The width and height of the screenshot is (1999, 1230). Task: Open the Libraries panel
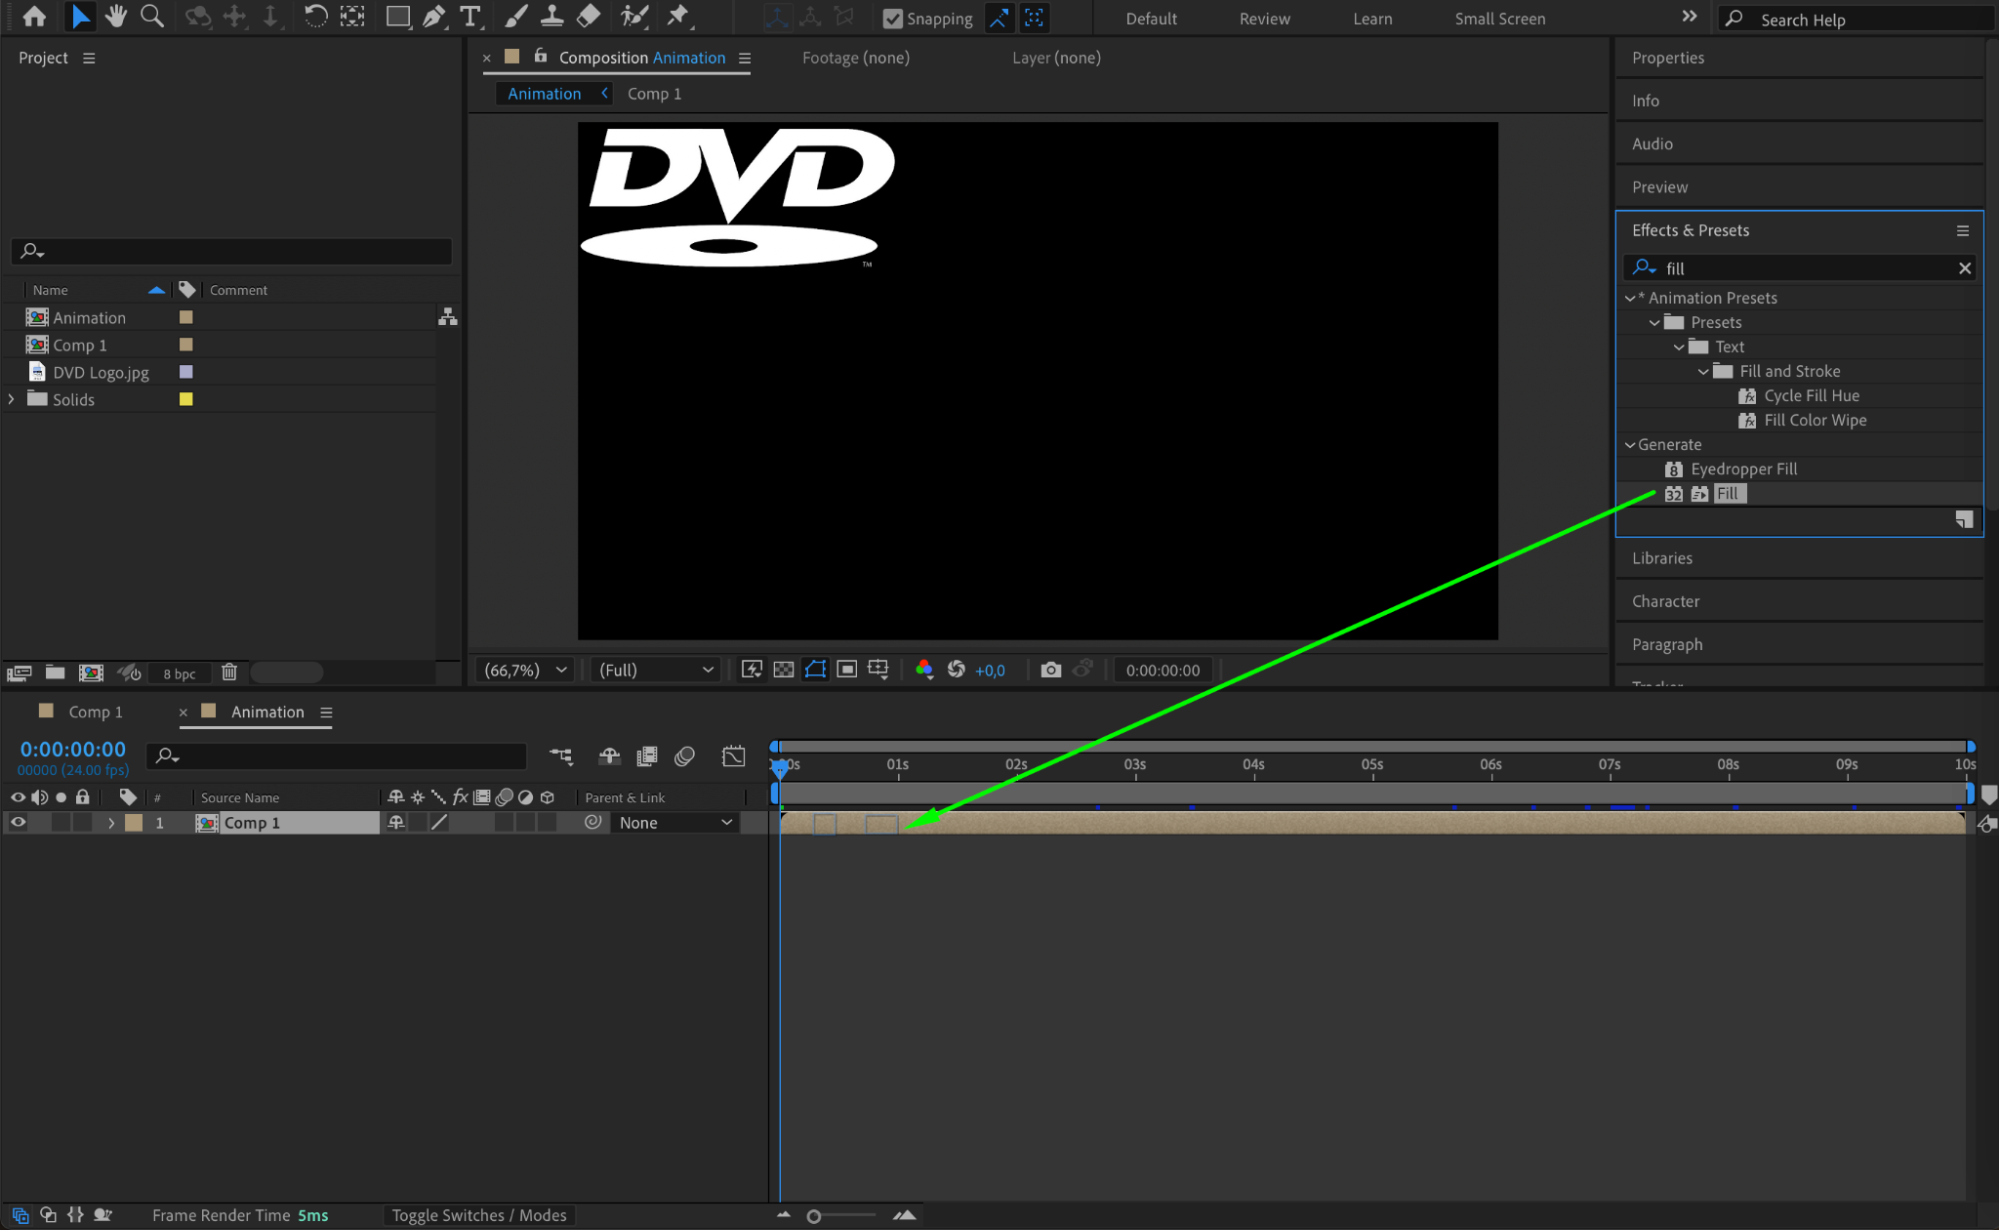point(1662,558)
